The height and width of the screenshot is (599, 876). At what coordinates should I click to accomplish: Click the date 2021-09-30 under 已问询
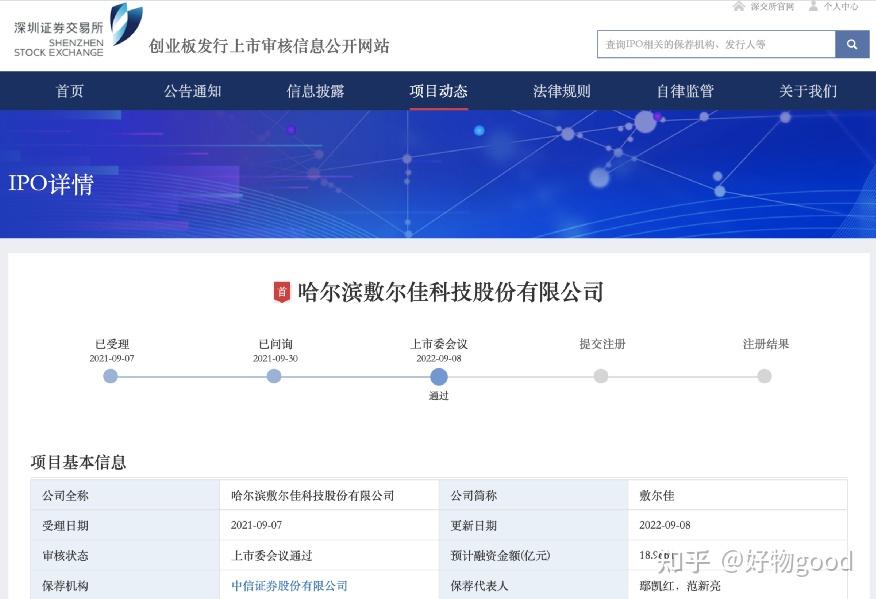click(275, 358)
